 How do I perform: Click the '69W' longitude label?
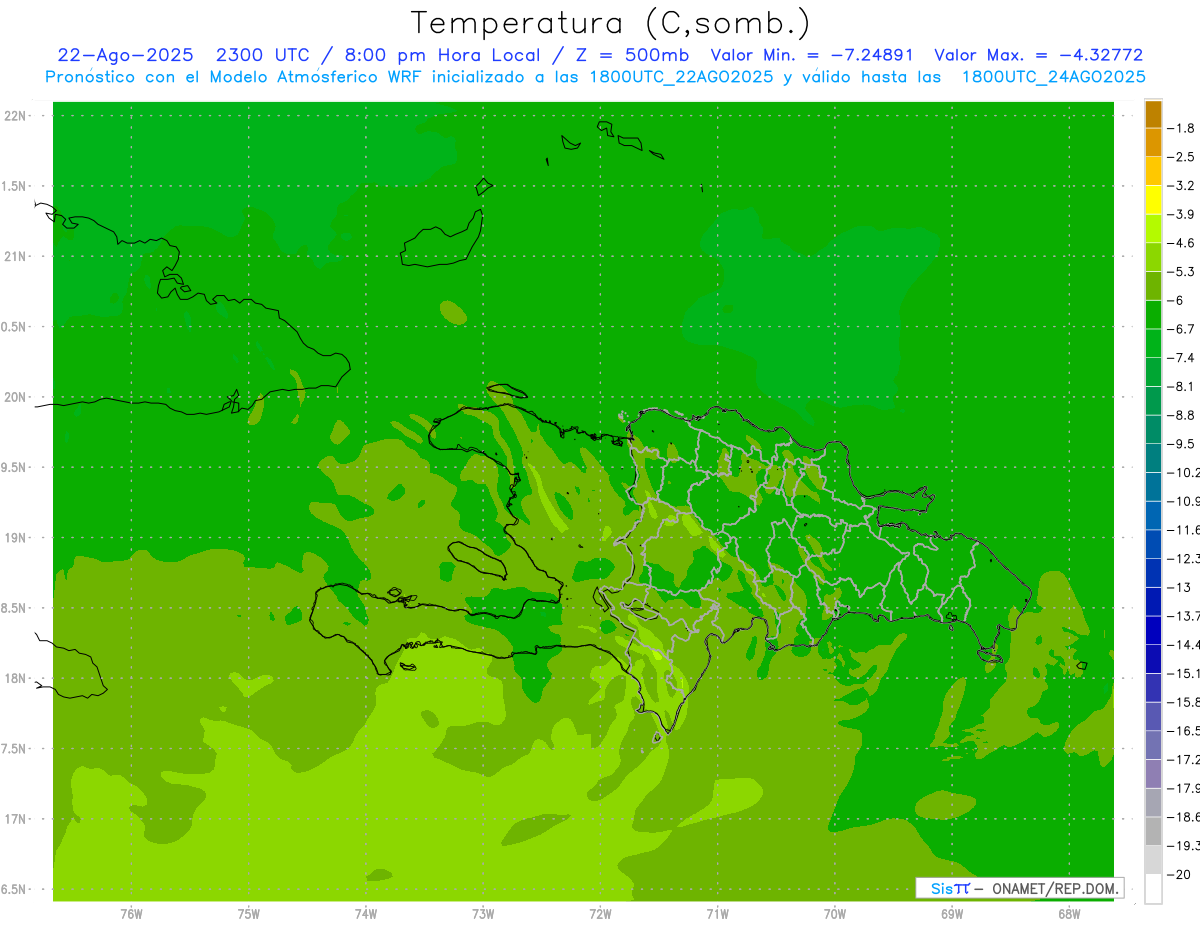[952, 914]
